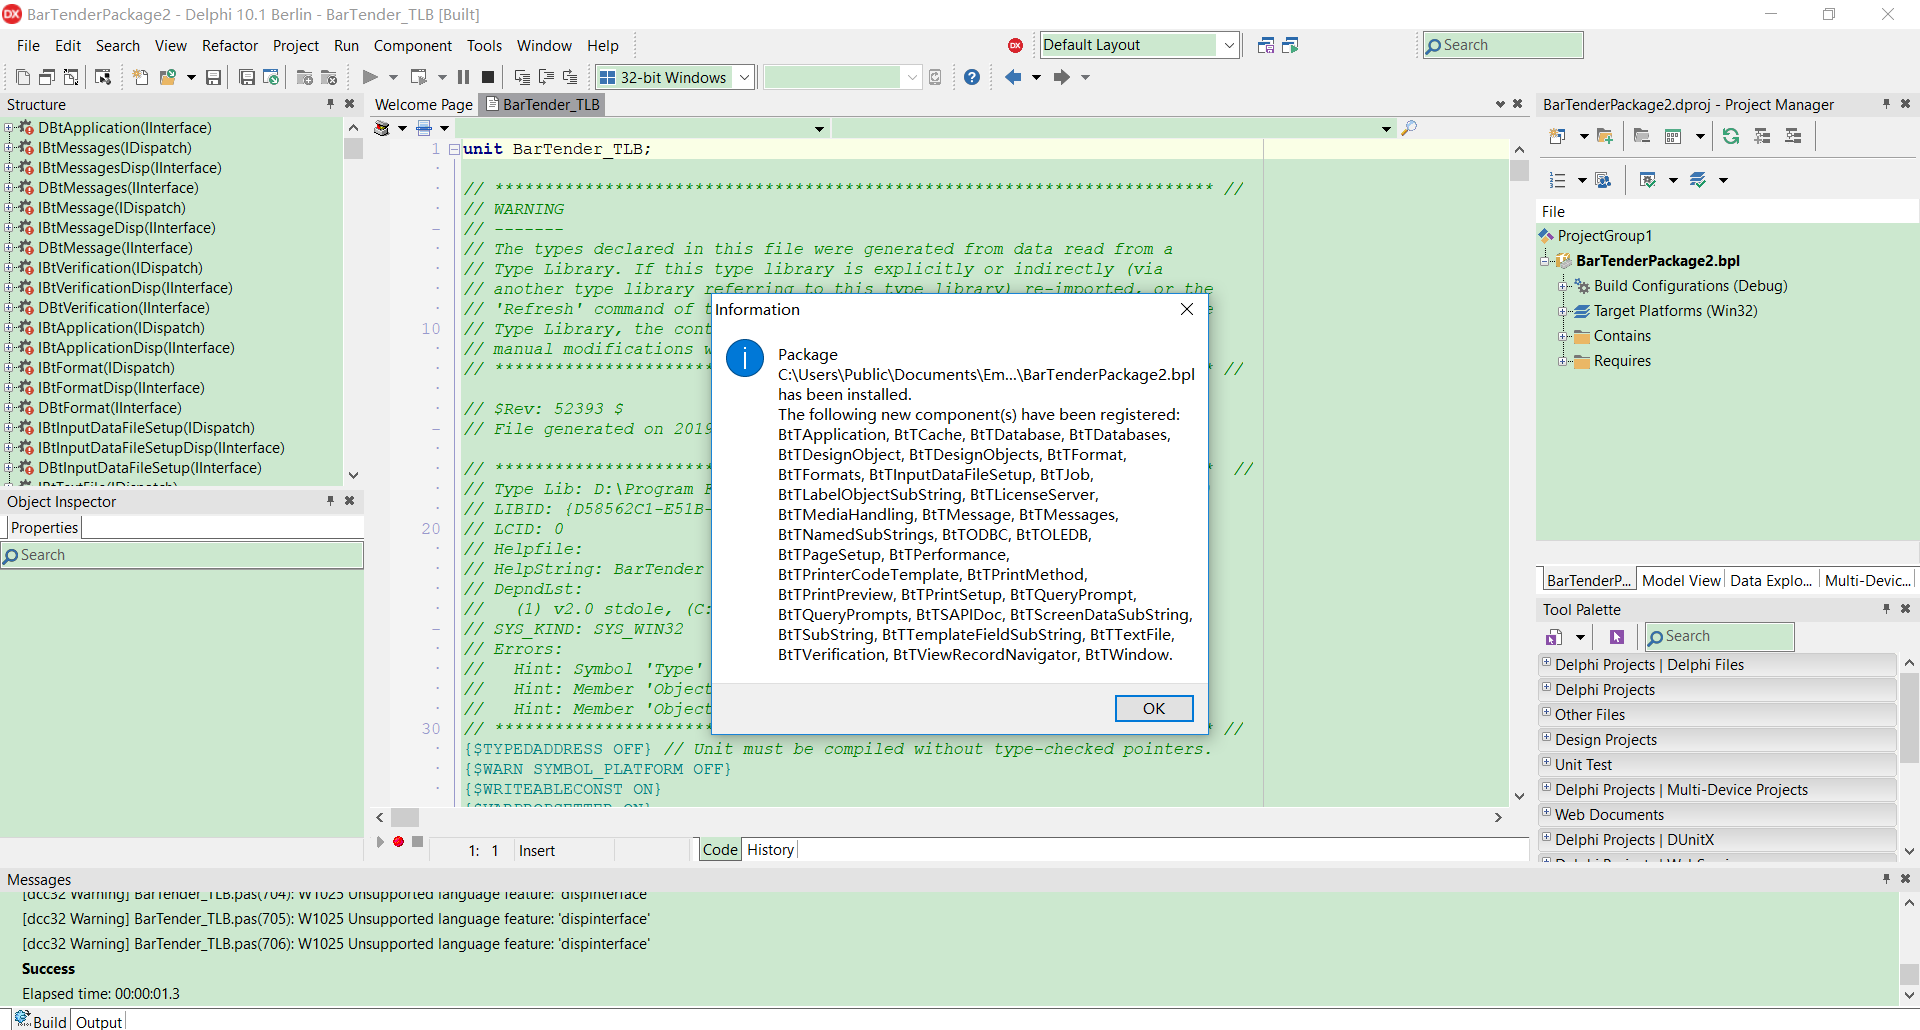Pin the Object Inspector panel

coord(330,501)
